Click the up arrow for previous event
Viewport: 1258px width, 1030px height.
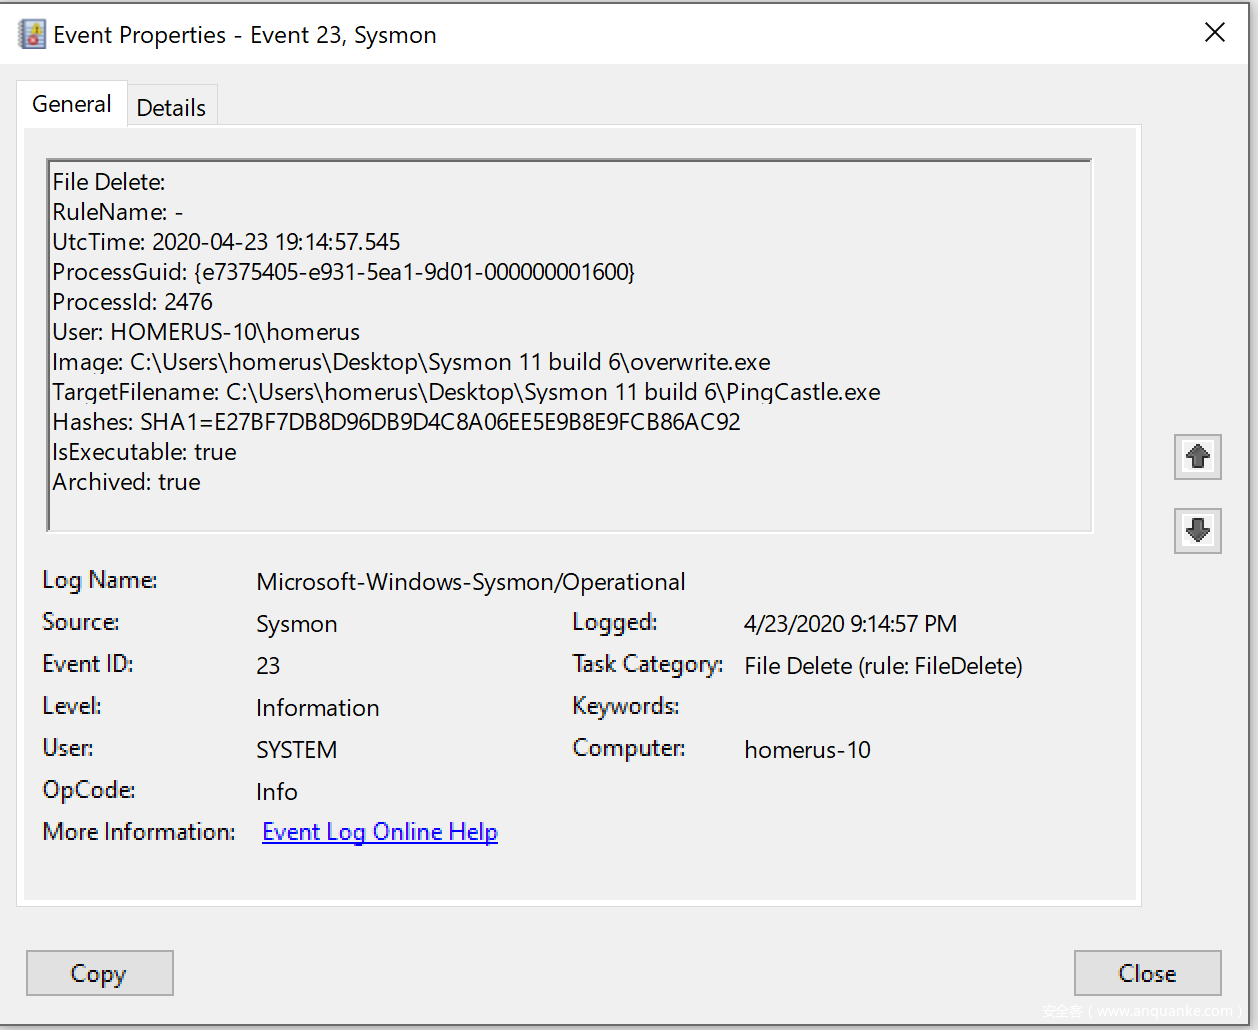pyautogui.click(x=1197, y=458)
